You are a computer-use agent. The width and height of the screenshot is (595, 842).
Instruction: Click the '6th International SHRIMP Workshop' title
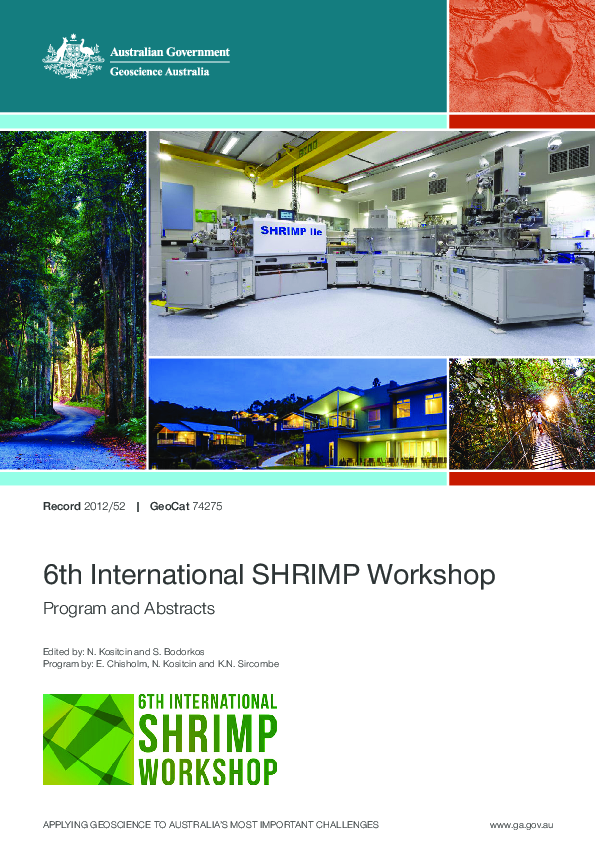point(269,574)
